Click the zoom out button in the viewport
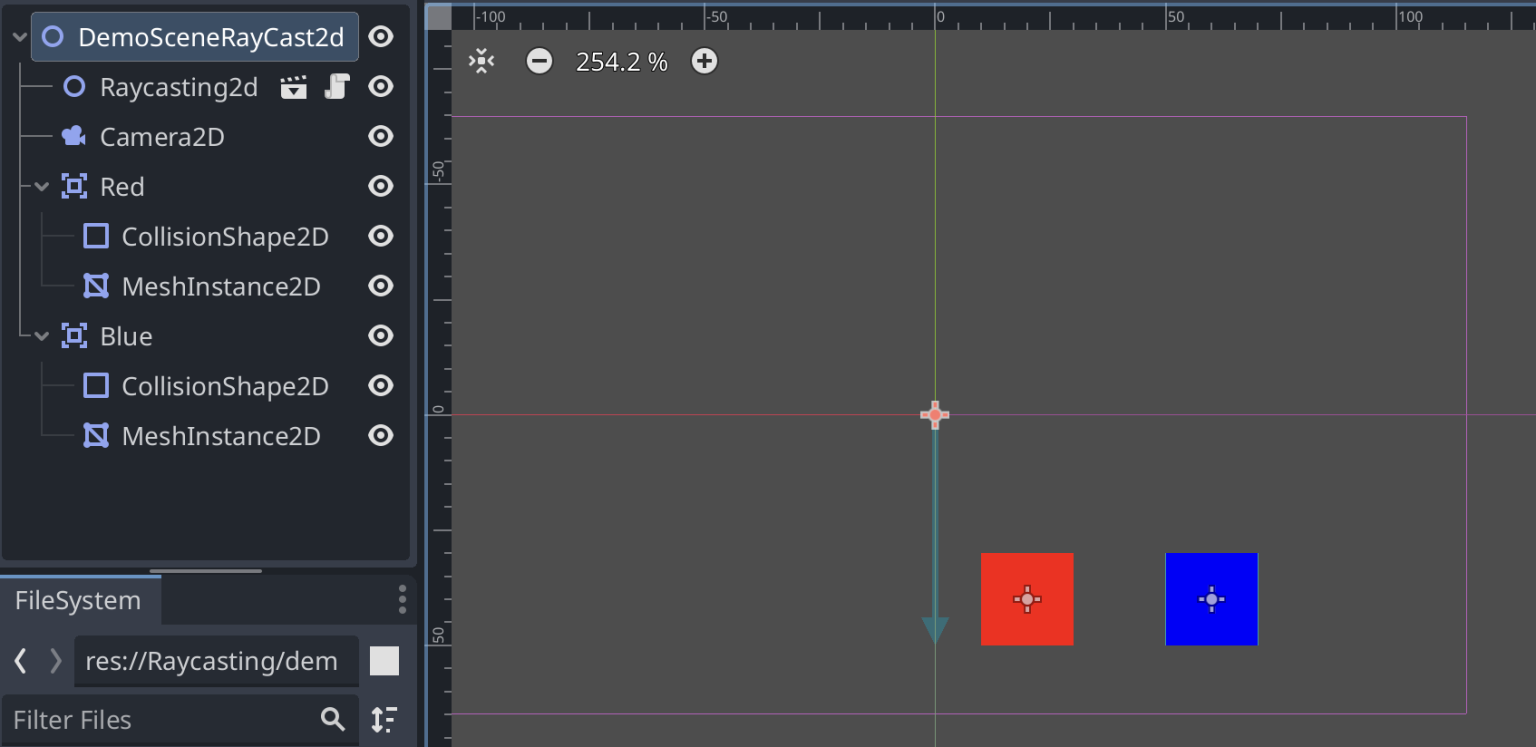The image size is (1536, 747). point(539,61)
